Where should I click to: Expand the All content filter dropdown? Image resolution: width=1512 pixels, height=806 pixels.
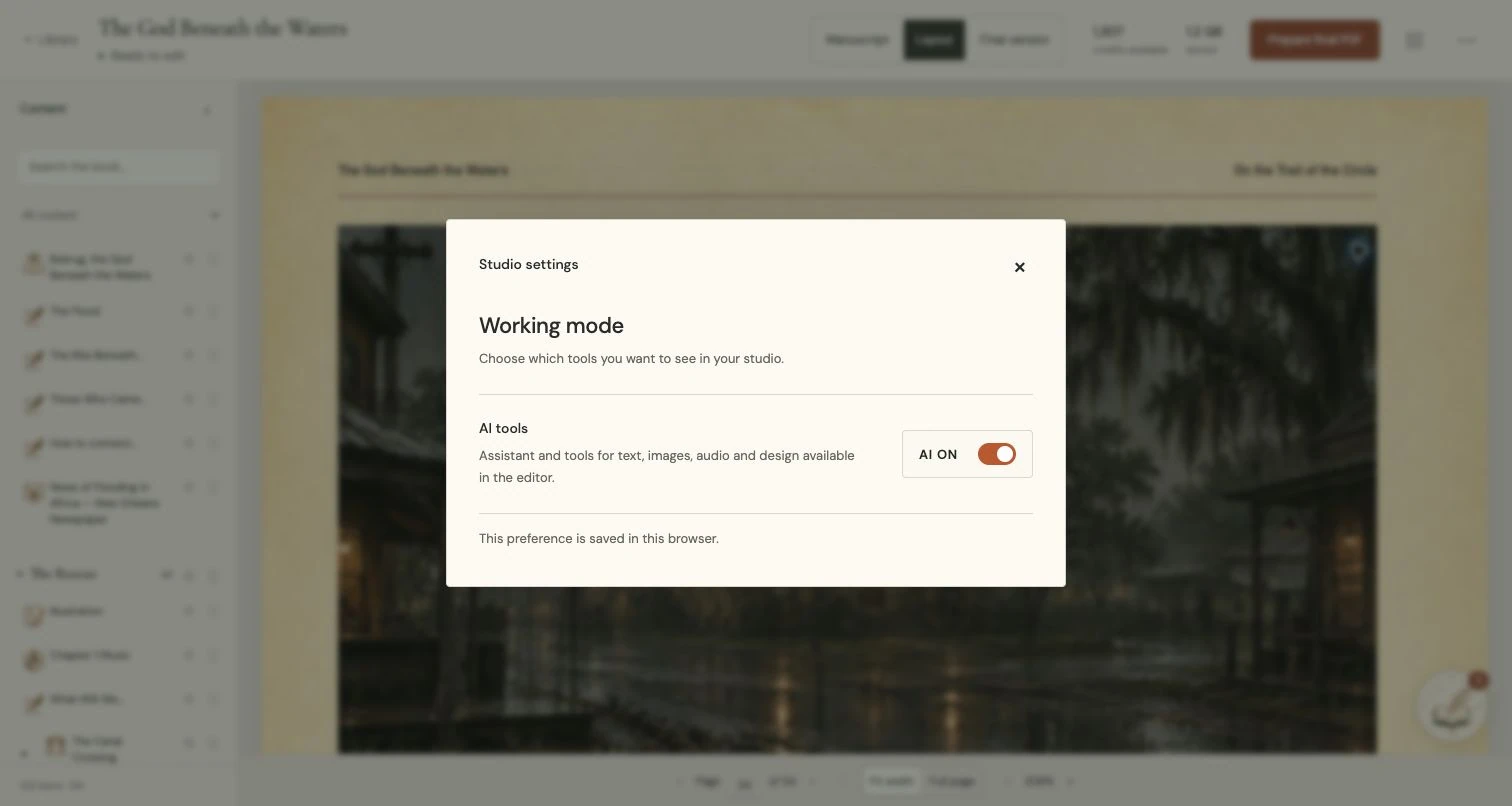point(120,215)
